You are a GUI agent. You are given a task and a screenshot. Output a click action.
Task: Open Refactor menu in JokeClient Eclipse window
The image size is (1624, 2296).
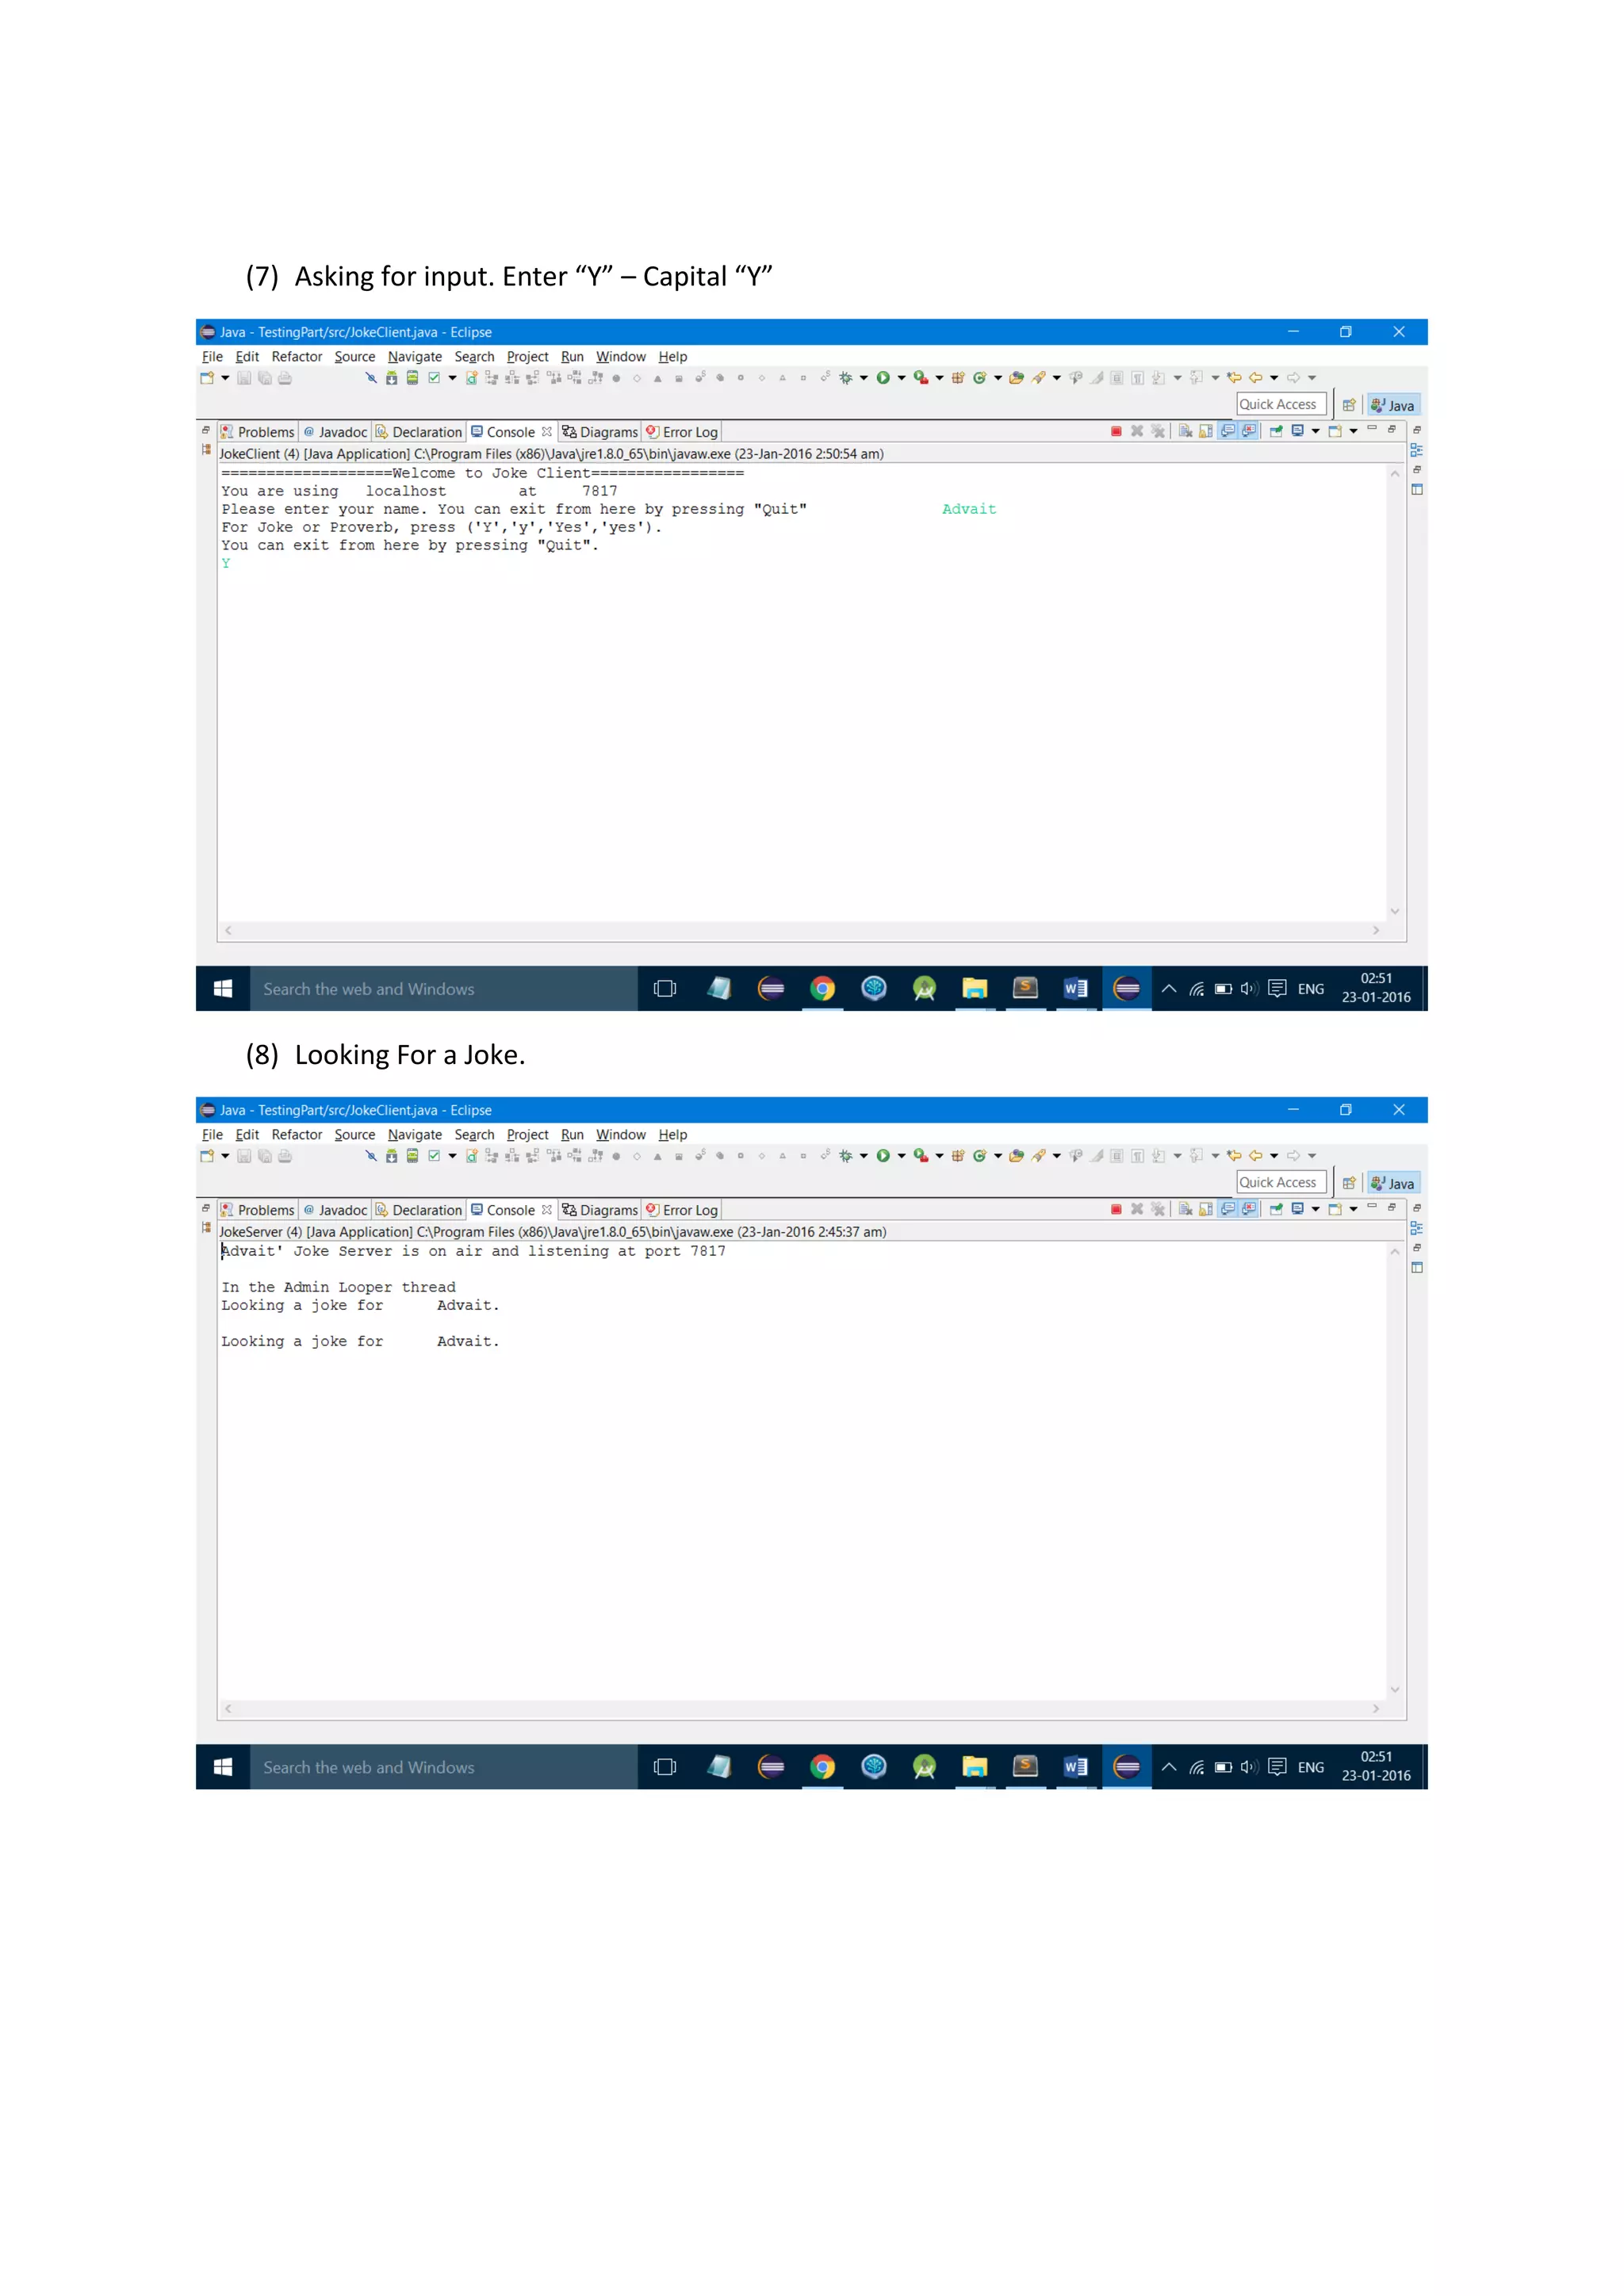pyautogui.click(x=297, y=357)
